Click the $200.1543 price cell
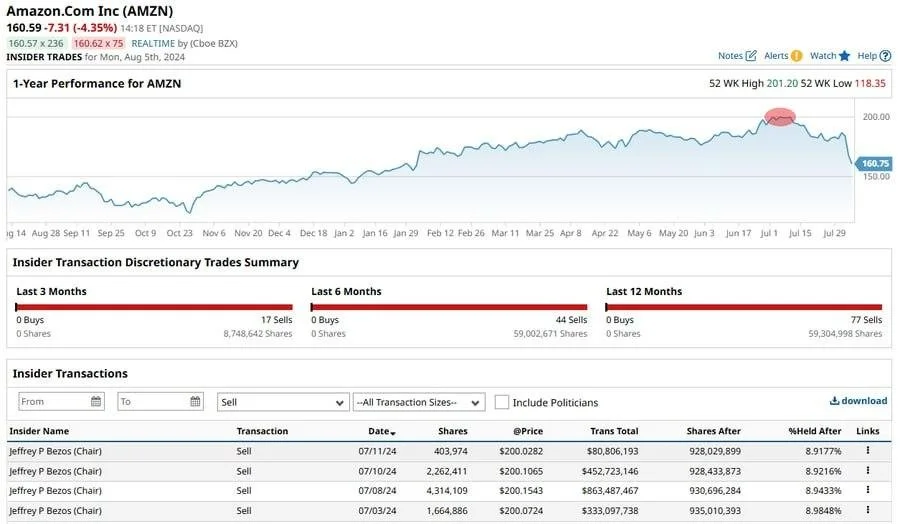This screenshot has width=900, height=524. 521,491
